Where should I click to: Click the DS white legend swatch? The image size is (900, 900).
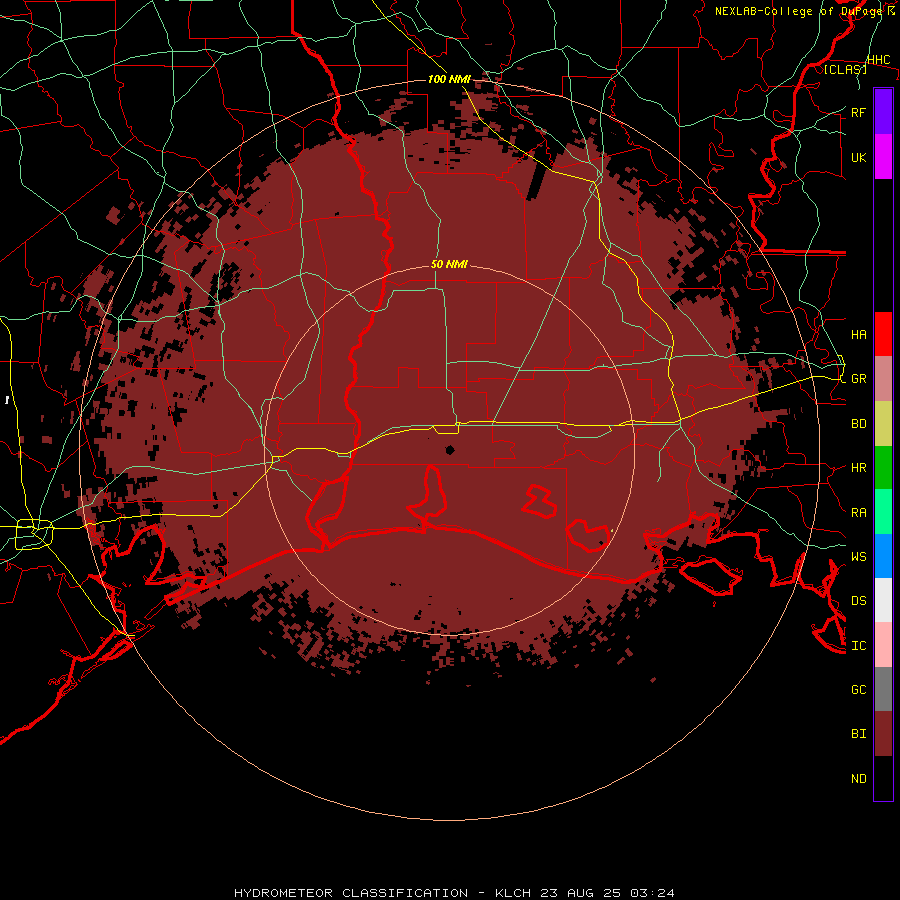(883, 600)
